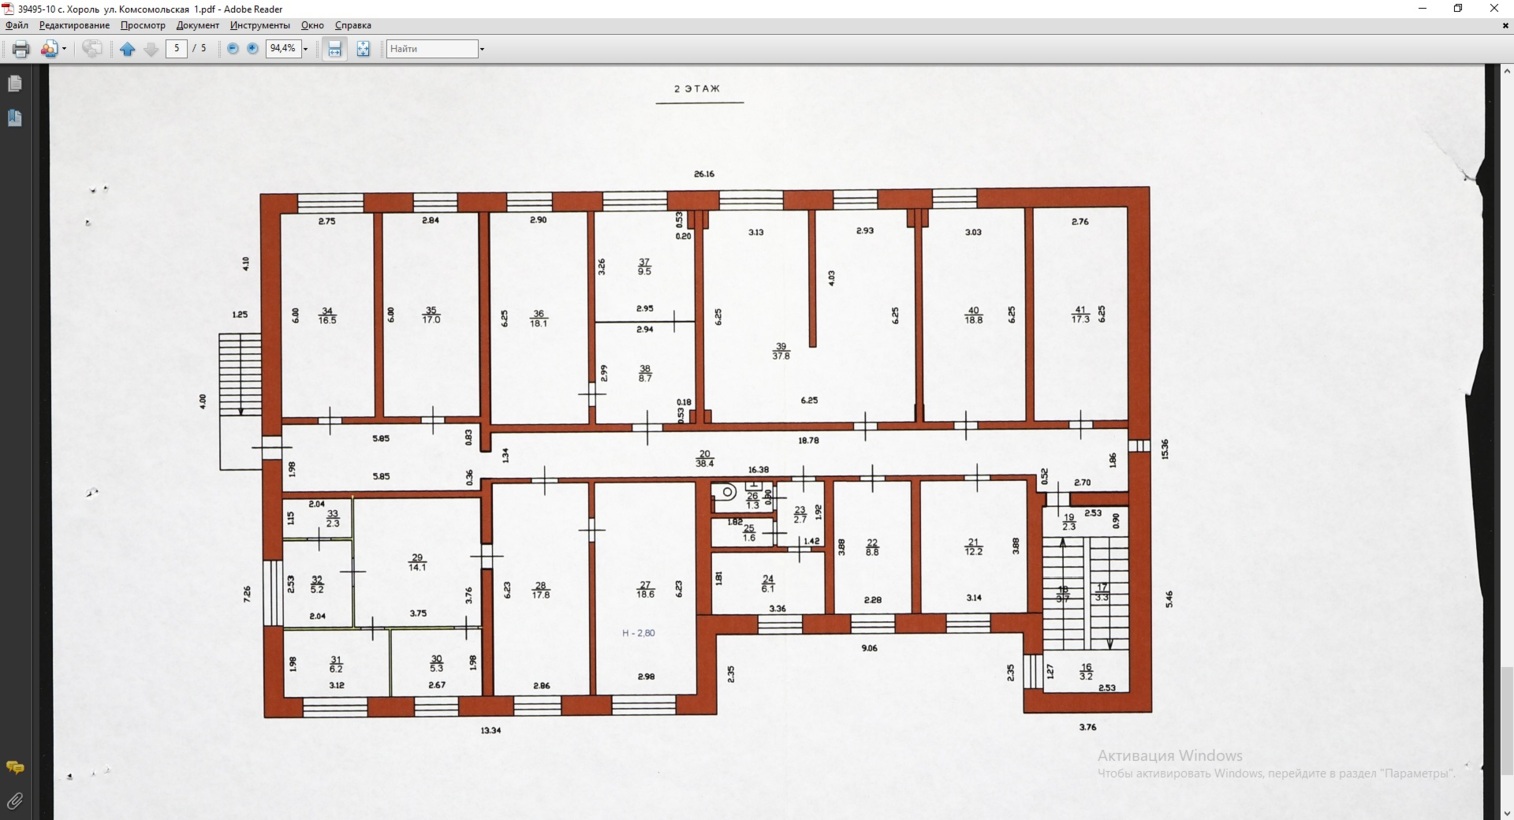Image resolution: width=1514 pixels, height=820 pixels.
Task: Click the collaborate/share people icon
Action: [x=48, y=49]
